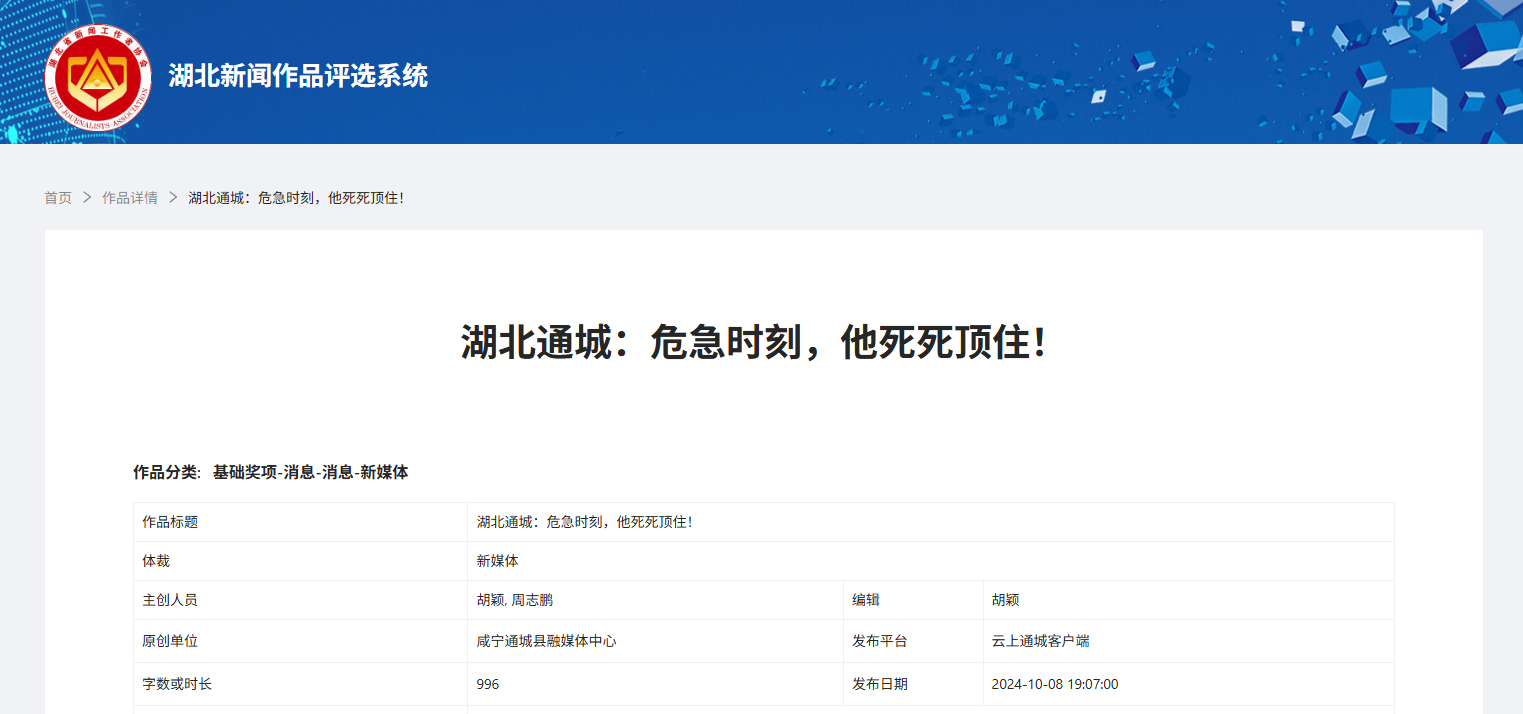Click the chevron arrow after 作品详情
1523x714 pixels.
(x=173, y=198)
